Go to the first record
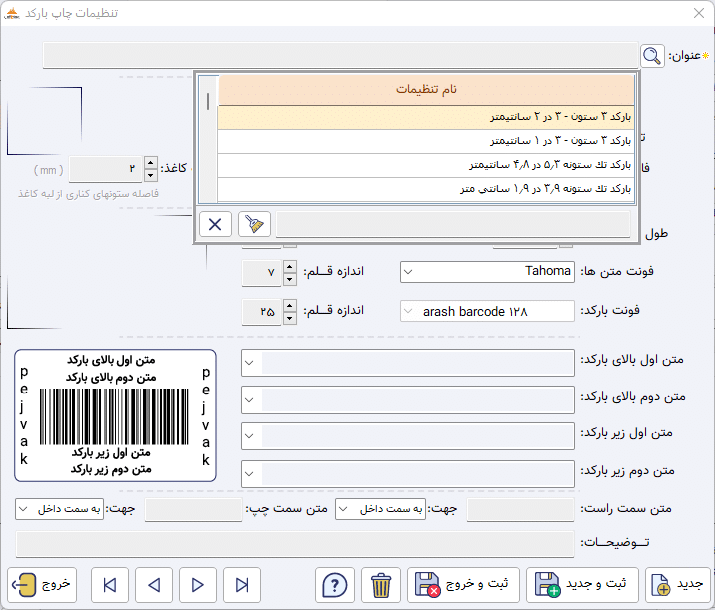715x610 pixels. point(110,585)
